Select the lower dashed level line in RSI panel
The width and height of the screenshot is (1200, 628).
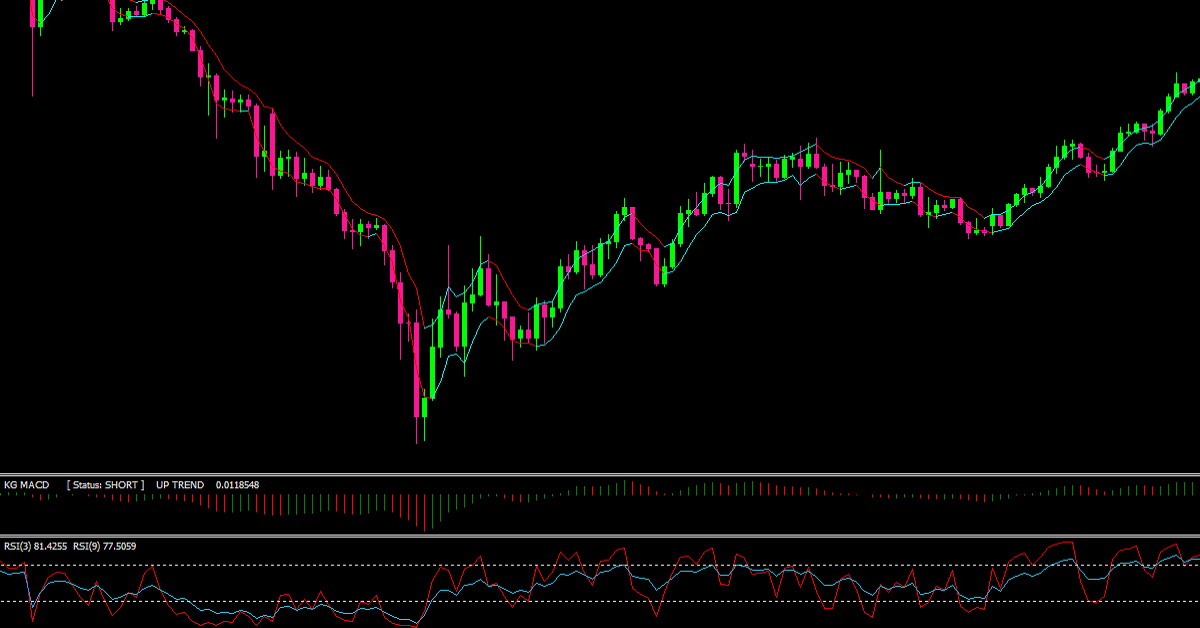coord(600,601)
